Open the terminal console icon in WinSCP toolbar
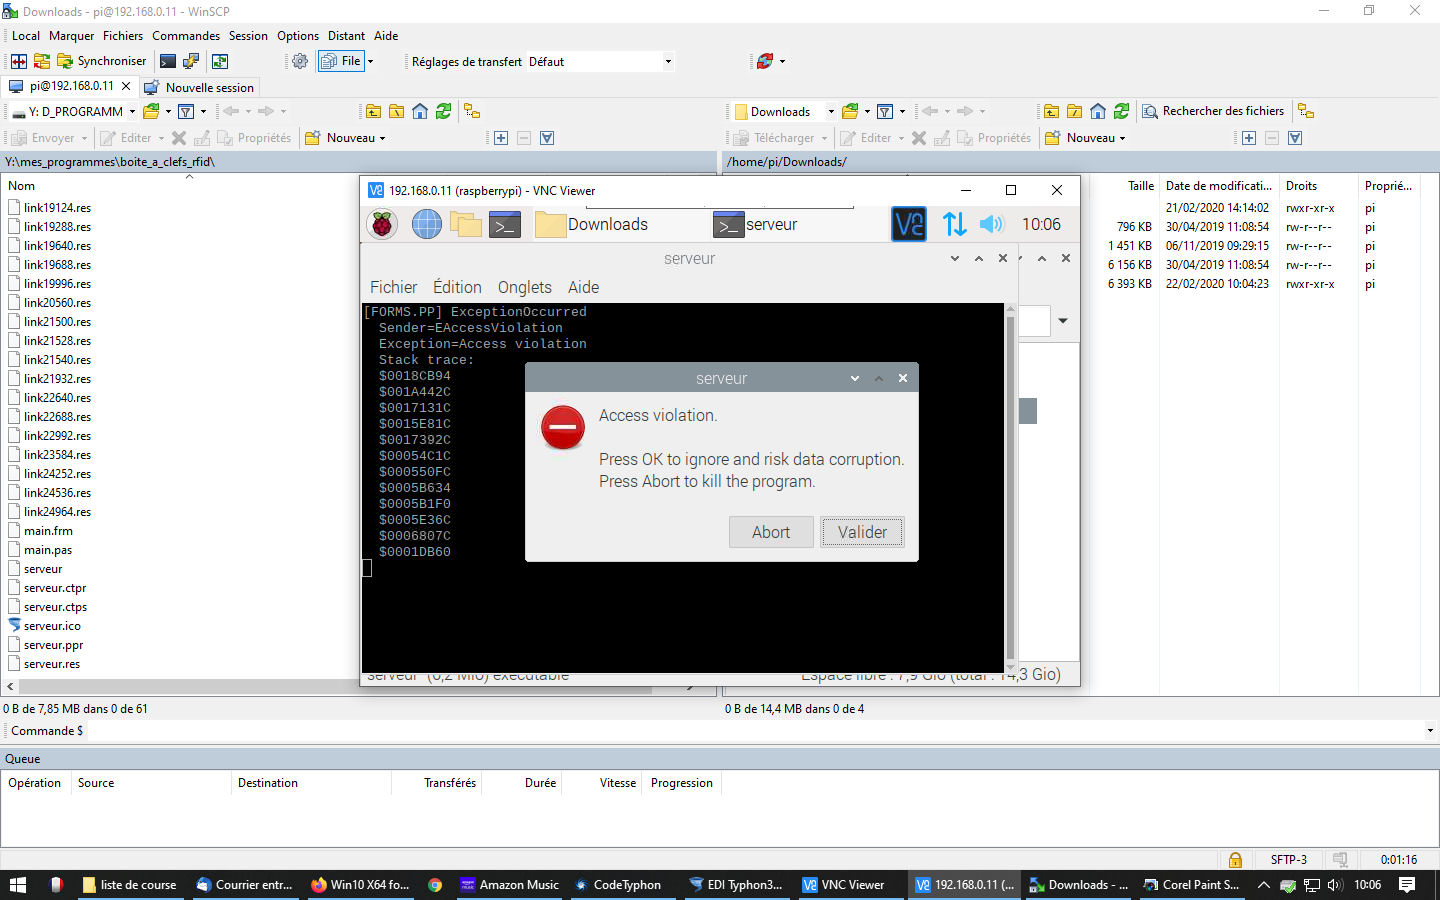1440x900 pixels. click(168, 61)
